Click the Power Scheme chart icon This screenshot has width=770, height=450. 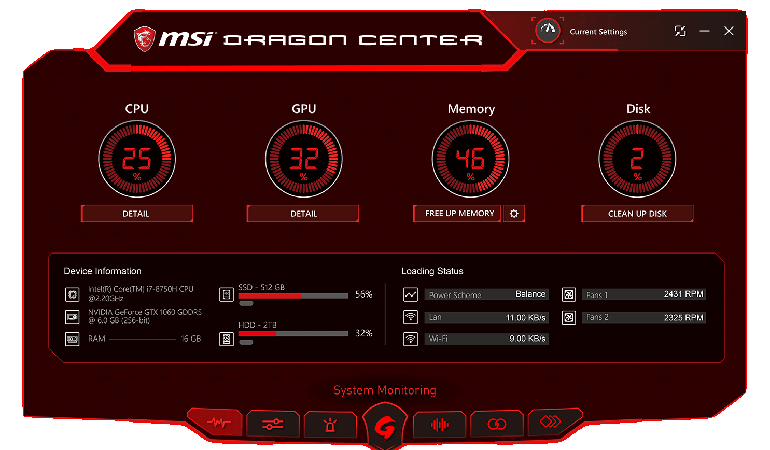[410, 294]
